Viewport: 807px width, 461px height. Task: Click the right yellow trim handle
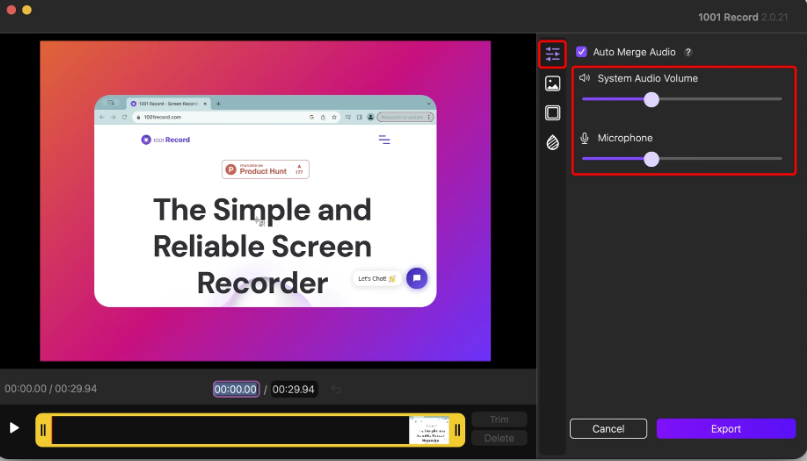point(457,430)
